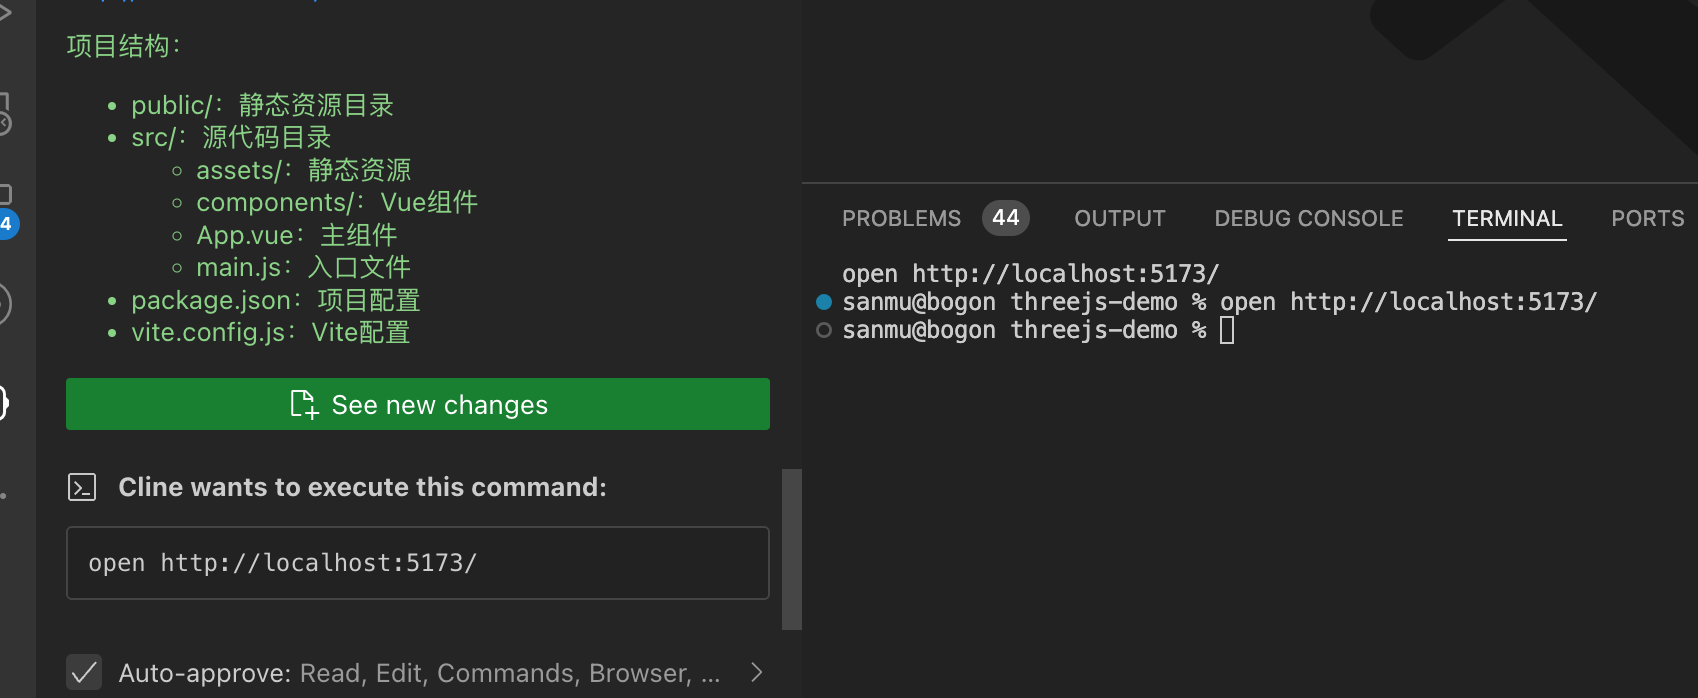Image resolution: width=1698 pixels, height=698 pixels.
Task: Toggle the Auto-approve checkbox
Action: [x=85, y=673]
